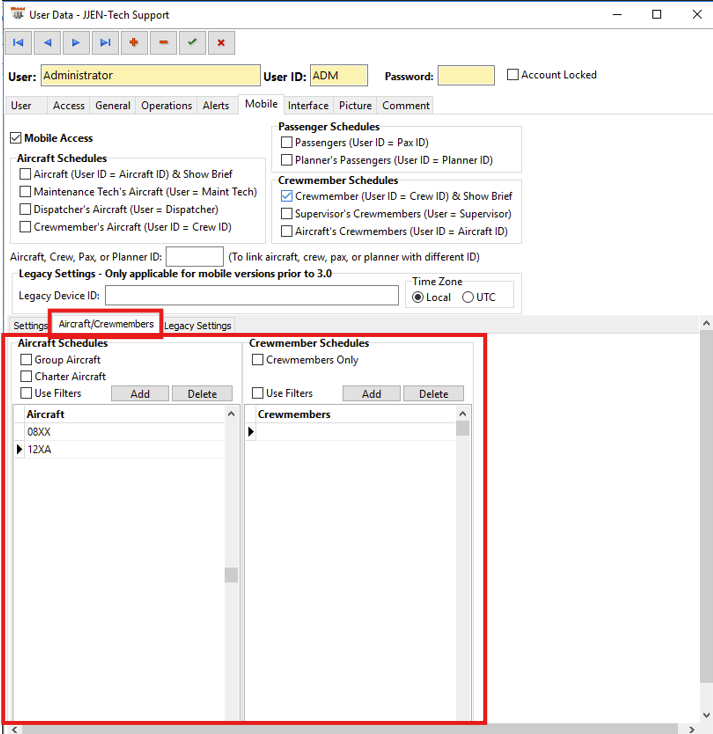
Task: Select the UTC time zone option
Action: click(468, 297)
